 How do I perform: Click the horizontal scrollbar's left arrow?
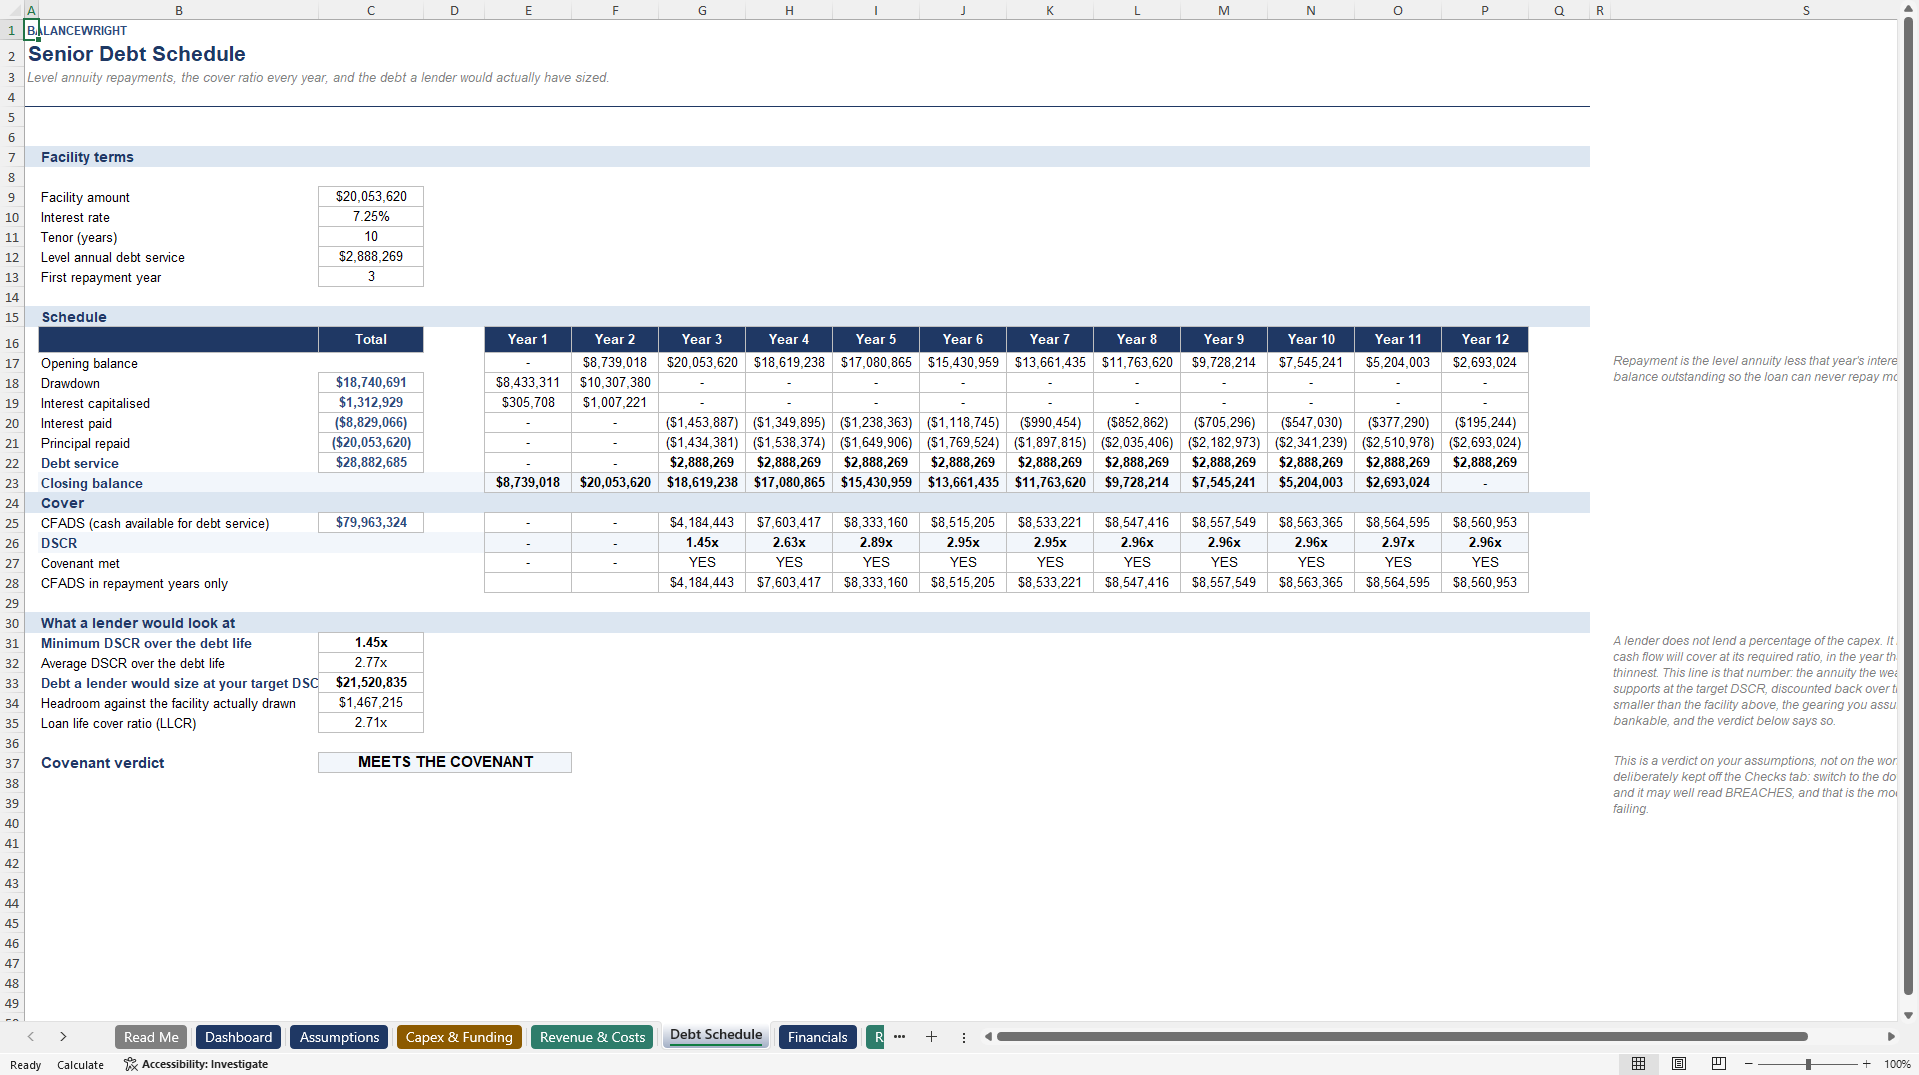[x=988, y=1037]
